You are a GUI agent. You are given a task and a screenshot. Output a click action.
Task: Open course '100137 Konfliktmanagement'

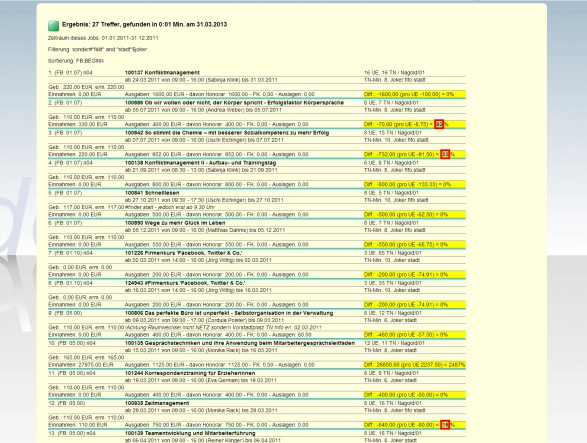point(162,73)
